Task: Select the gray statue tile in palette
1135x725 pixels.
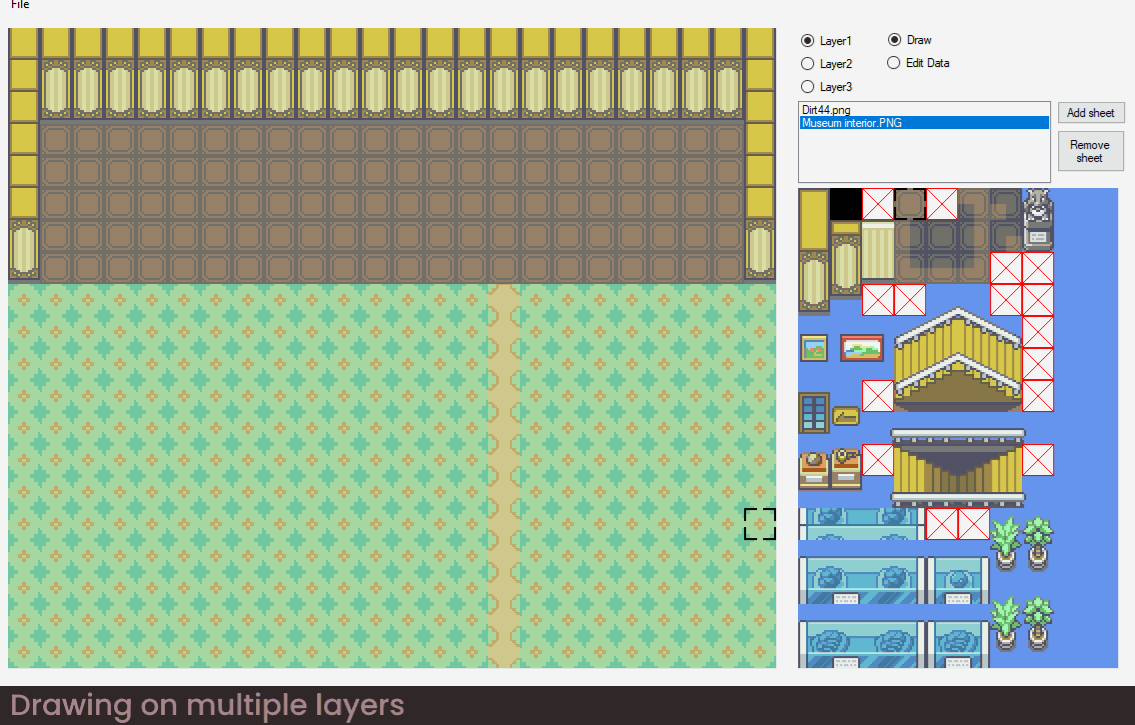Action: click(1037, 219)
